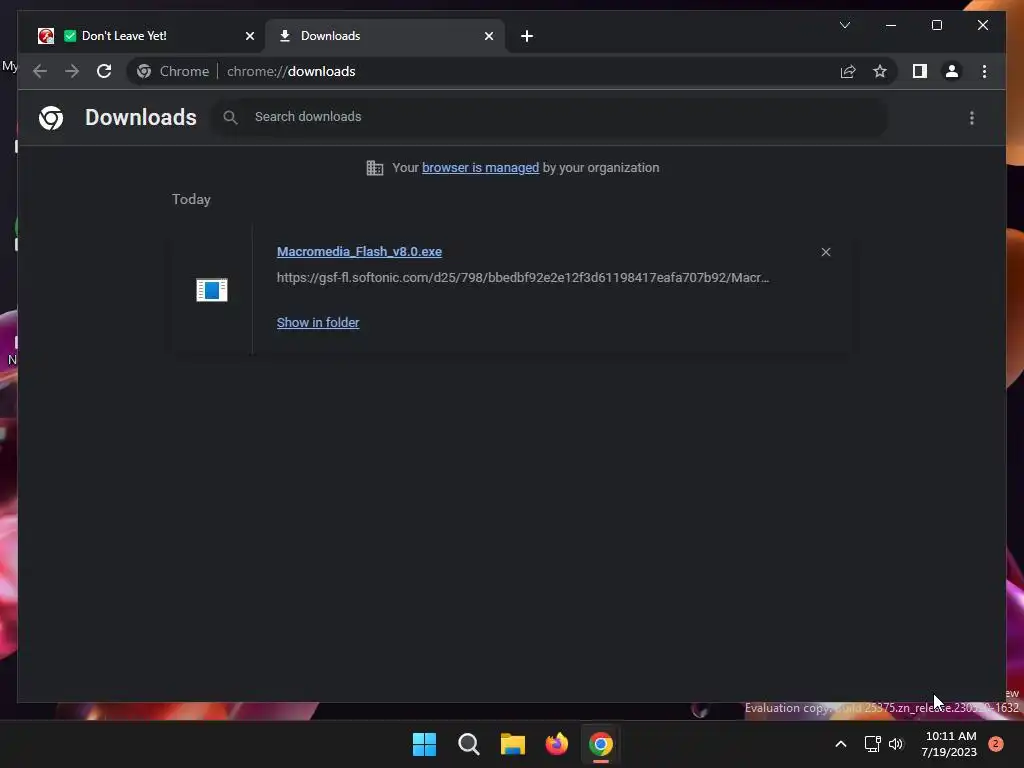The image size is (1024, 768).
Task: Open the Chrome three-dot menu
Action: [984, 71]
